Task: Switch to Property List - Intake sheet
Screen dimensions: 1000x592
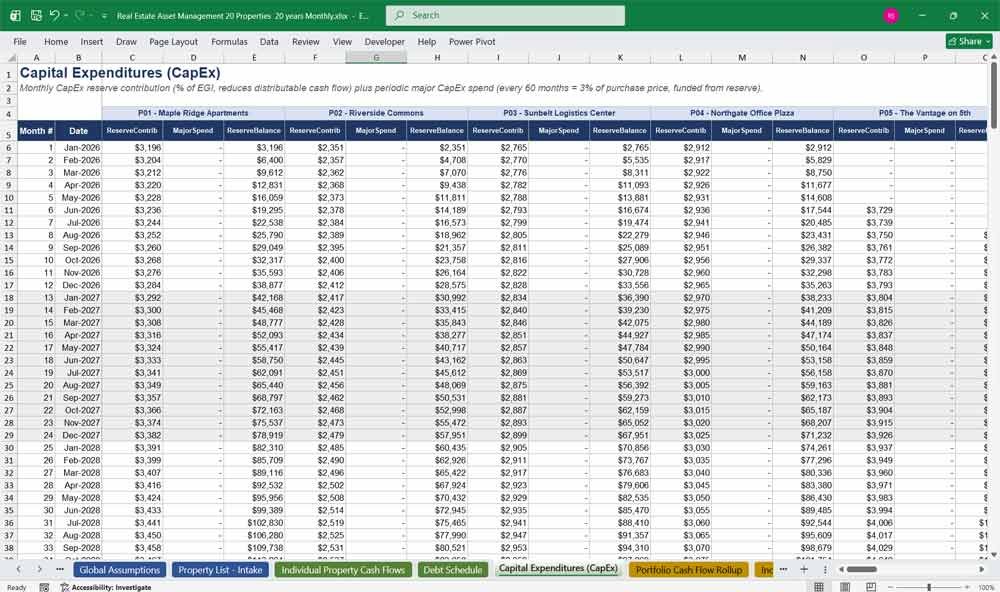Action: [220, 570]
